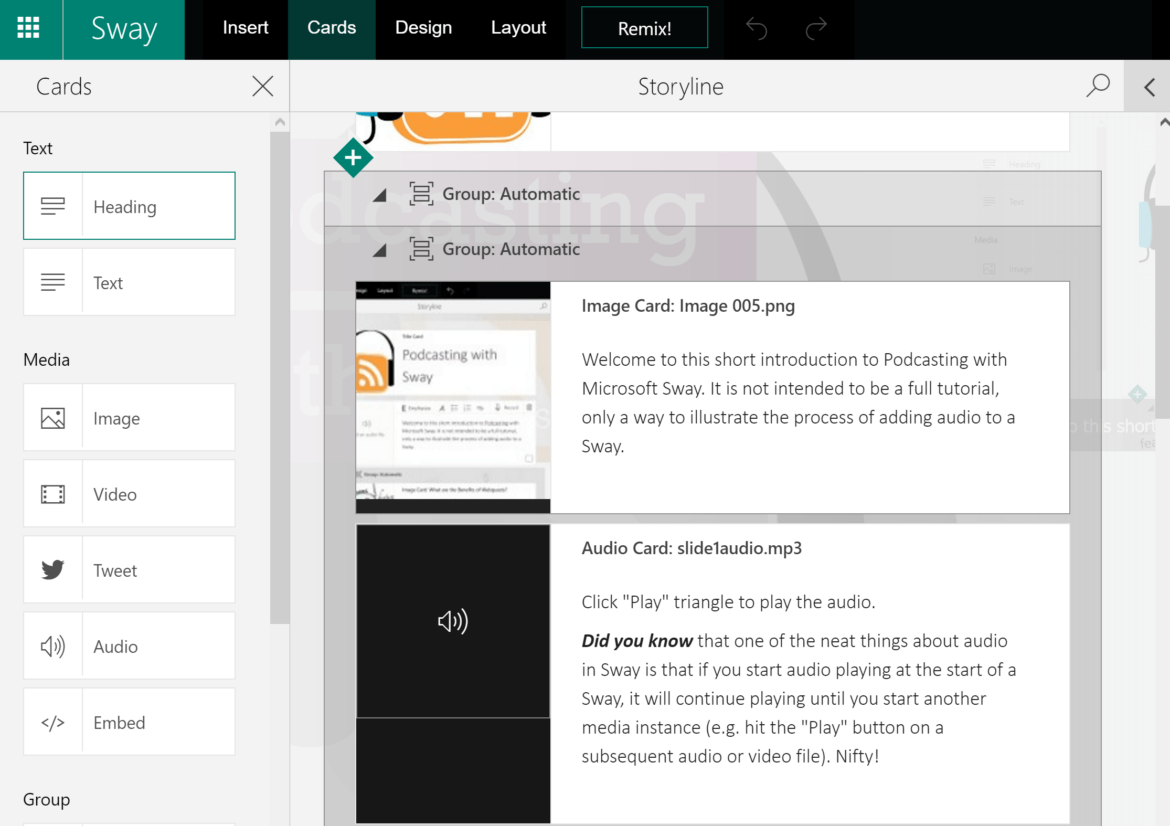Screen dimensions: 1170x826
Task: Expand the preview pane with the chevron arrow
Action: 1149,87
